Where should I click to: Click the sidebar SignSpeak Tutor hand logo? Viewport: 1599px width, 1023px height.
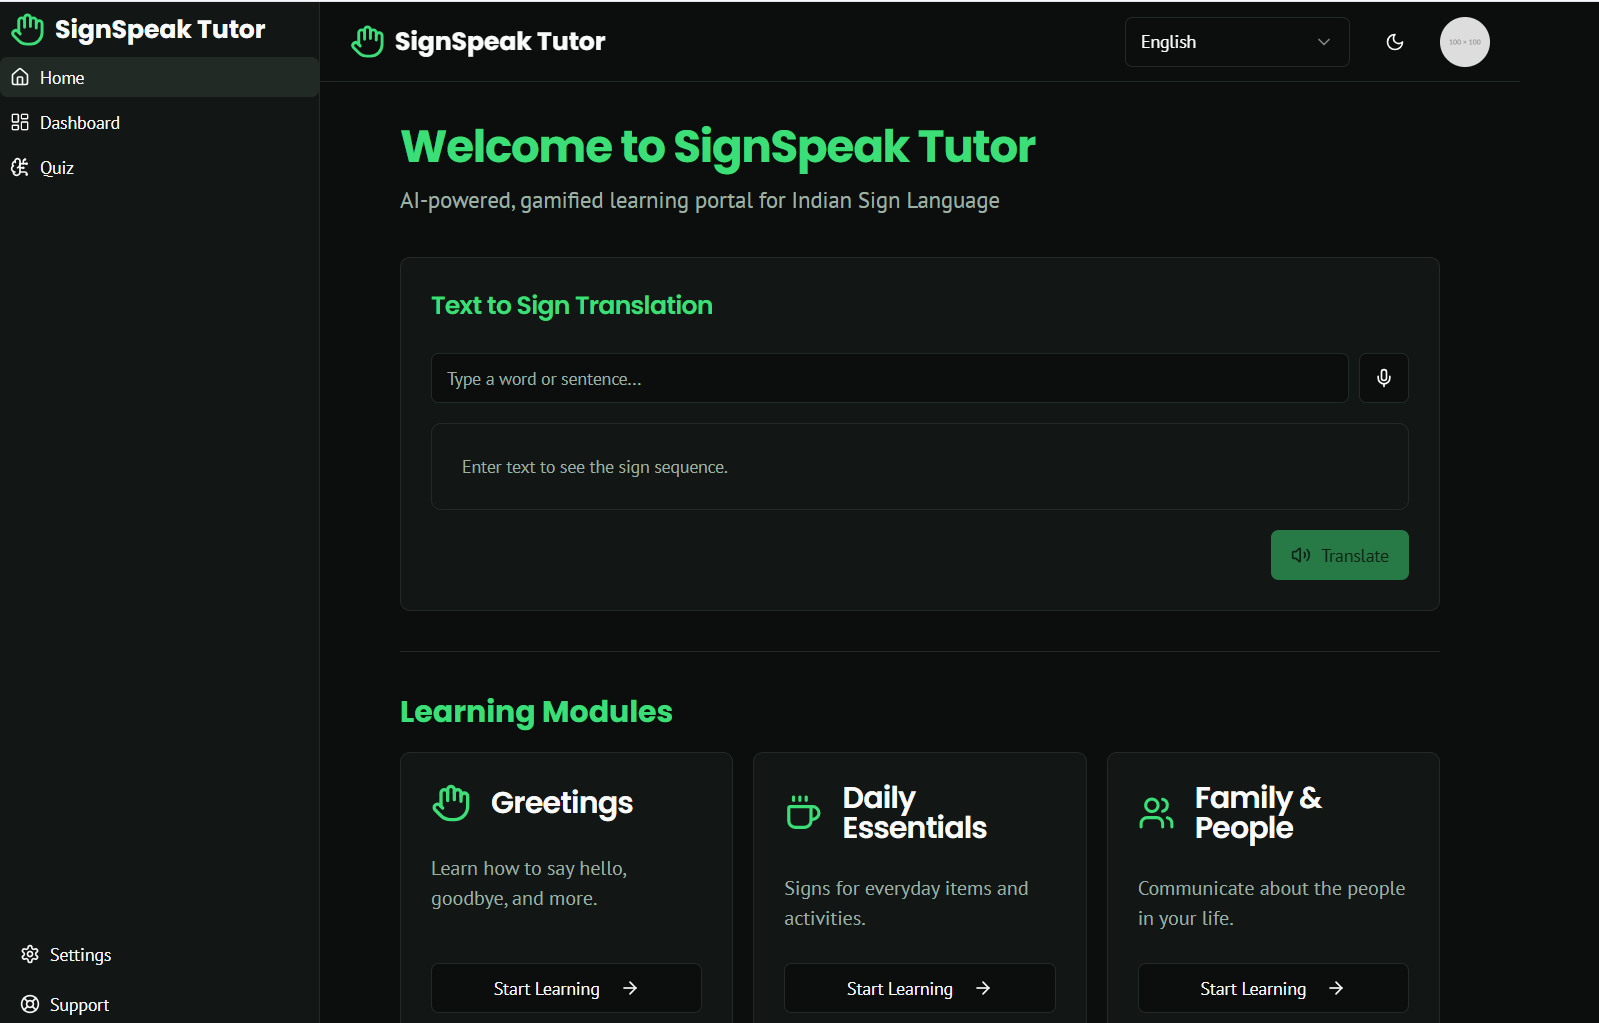tap(28, 30)
